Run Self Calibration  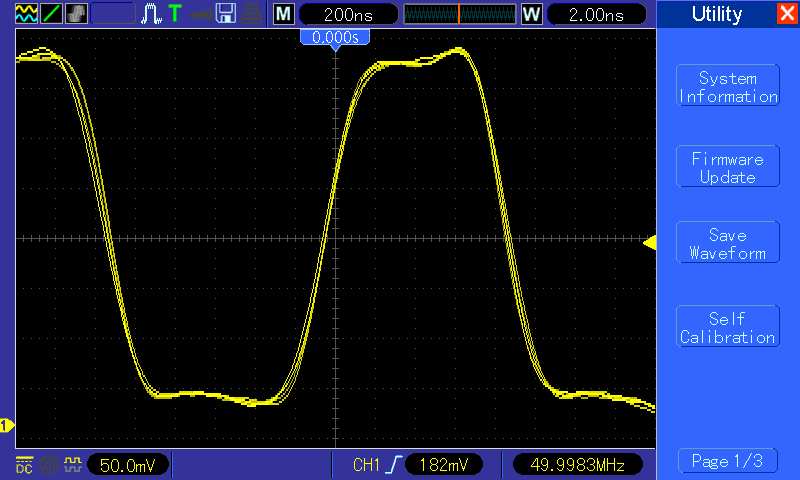[x=728, y=326]
